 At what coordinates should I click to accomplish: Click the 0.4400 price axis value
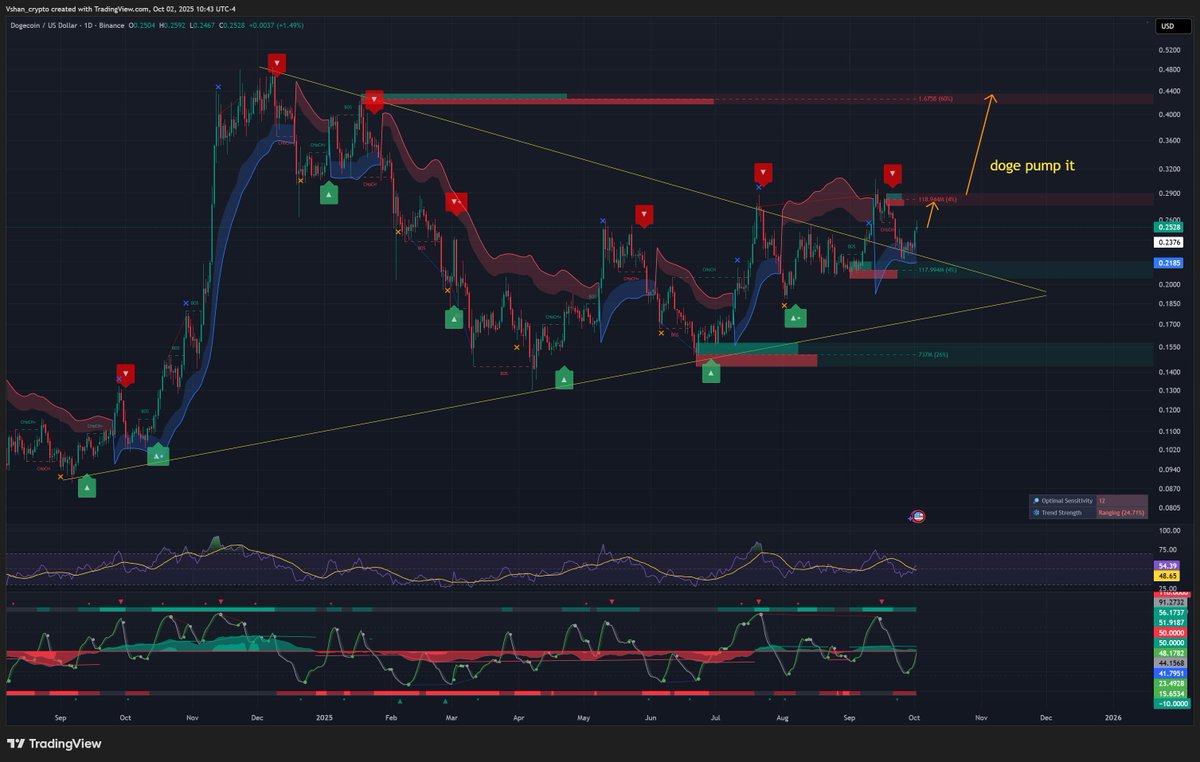click(1167, 91)
